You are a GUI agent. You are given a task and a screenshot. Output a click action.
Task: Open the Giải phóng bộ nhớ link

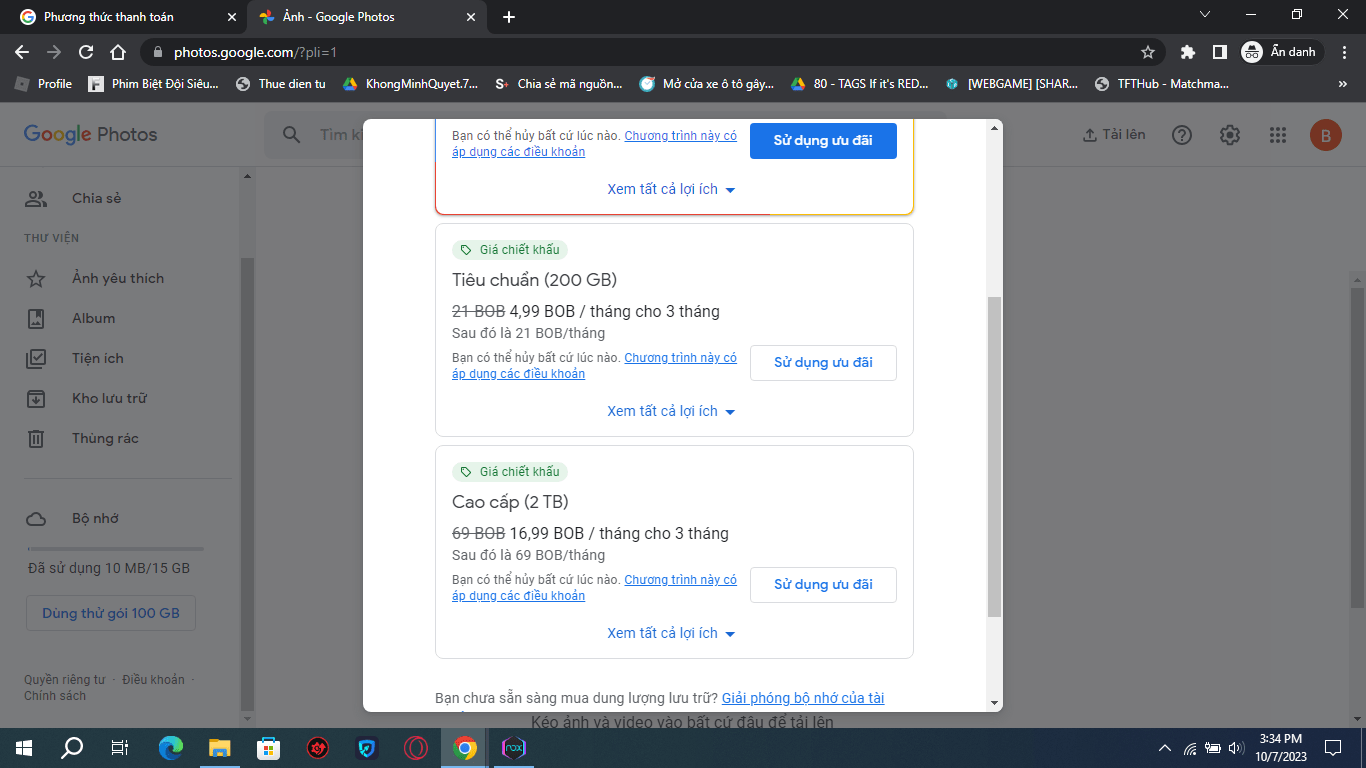[803, 698]
